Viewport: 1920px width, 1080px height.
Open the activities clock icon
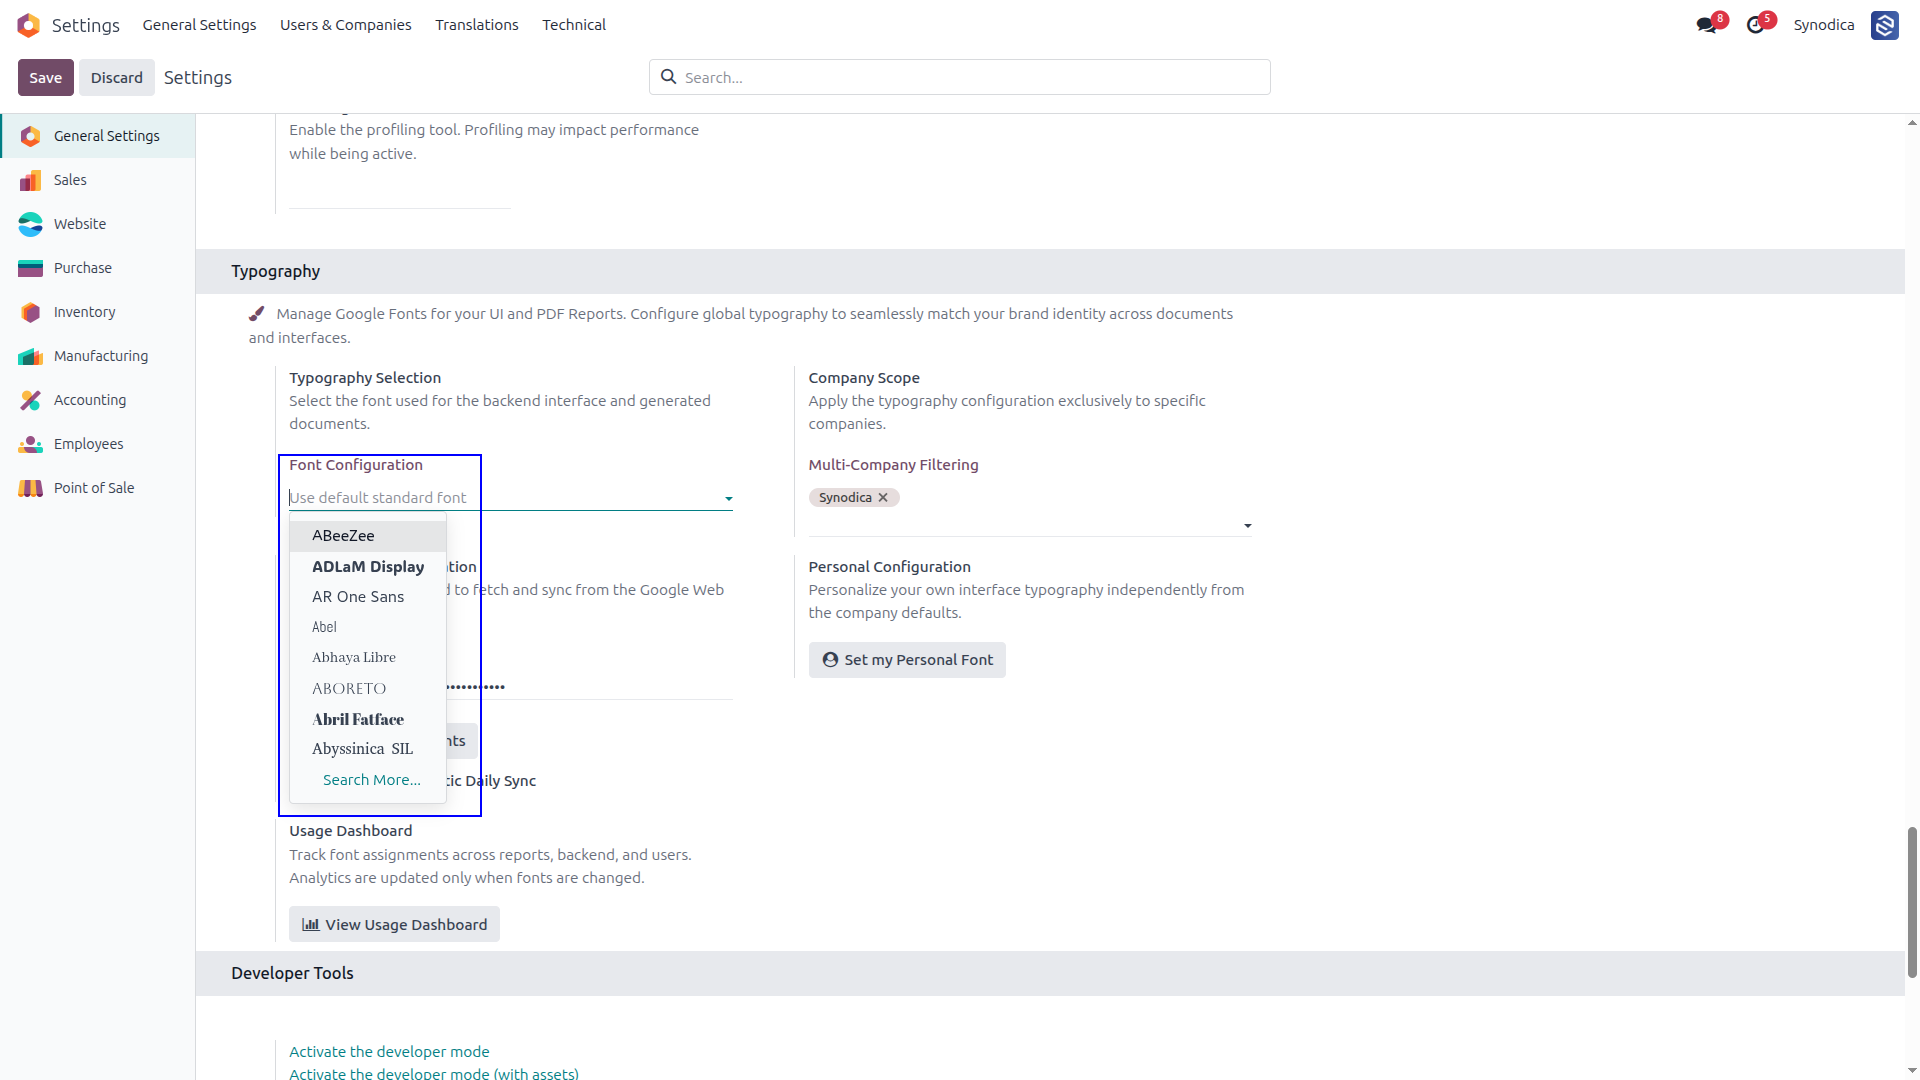[x=1755, y=25]
